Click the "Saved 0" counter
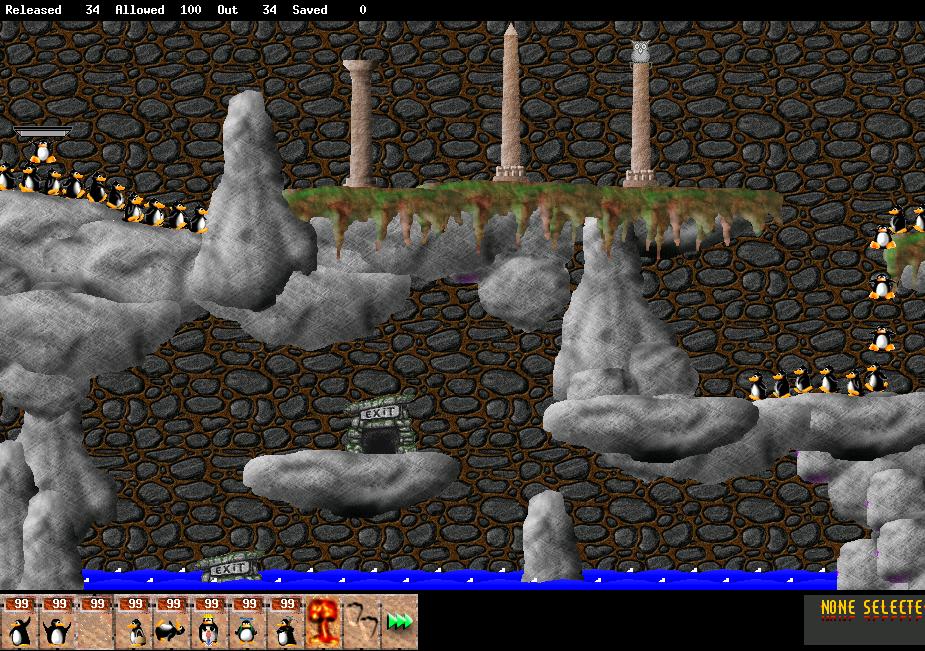Screen dimensions: 925x651 click(x=329, y=10)
